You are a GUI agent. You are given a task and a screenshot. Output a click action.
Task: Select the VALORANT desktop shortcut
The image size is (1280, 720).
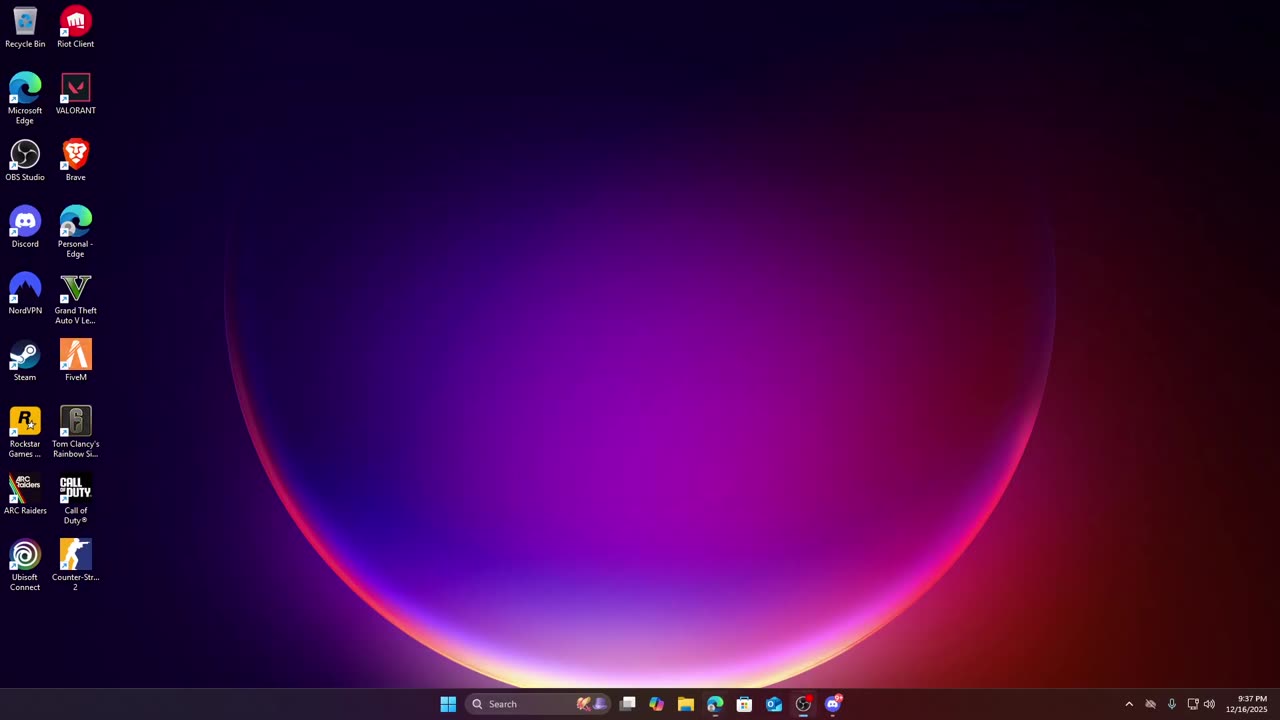click(75, 94)
